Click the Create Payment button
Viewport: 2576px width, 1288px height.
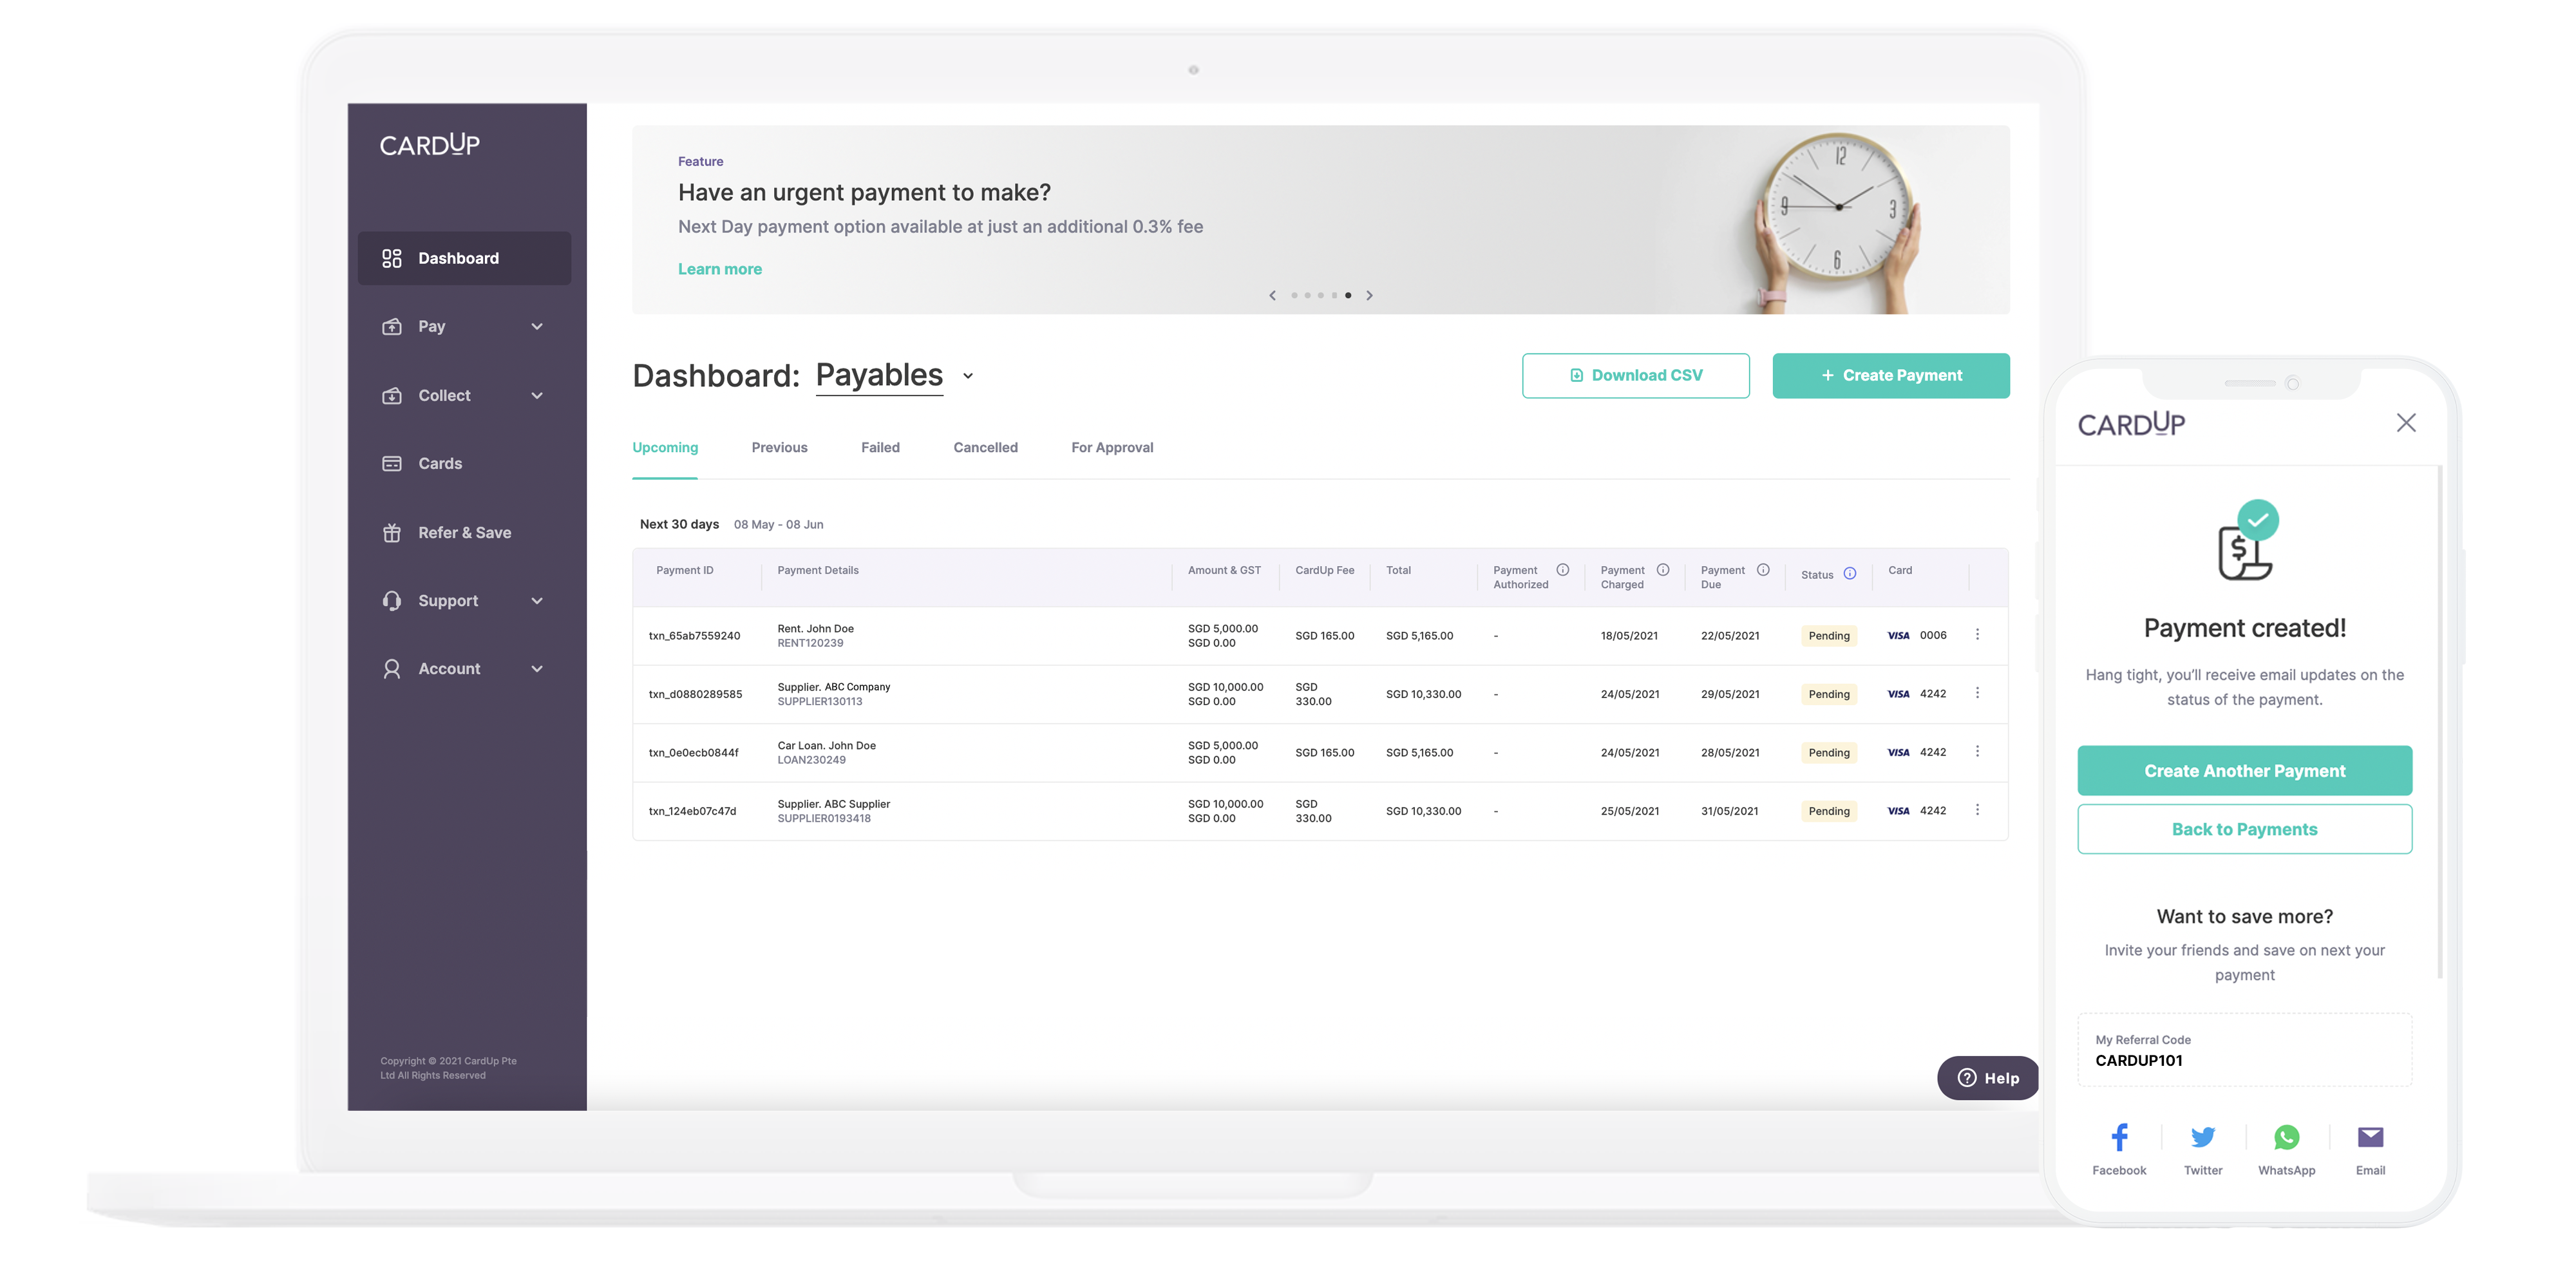[1890, 375]
